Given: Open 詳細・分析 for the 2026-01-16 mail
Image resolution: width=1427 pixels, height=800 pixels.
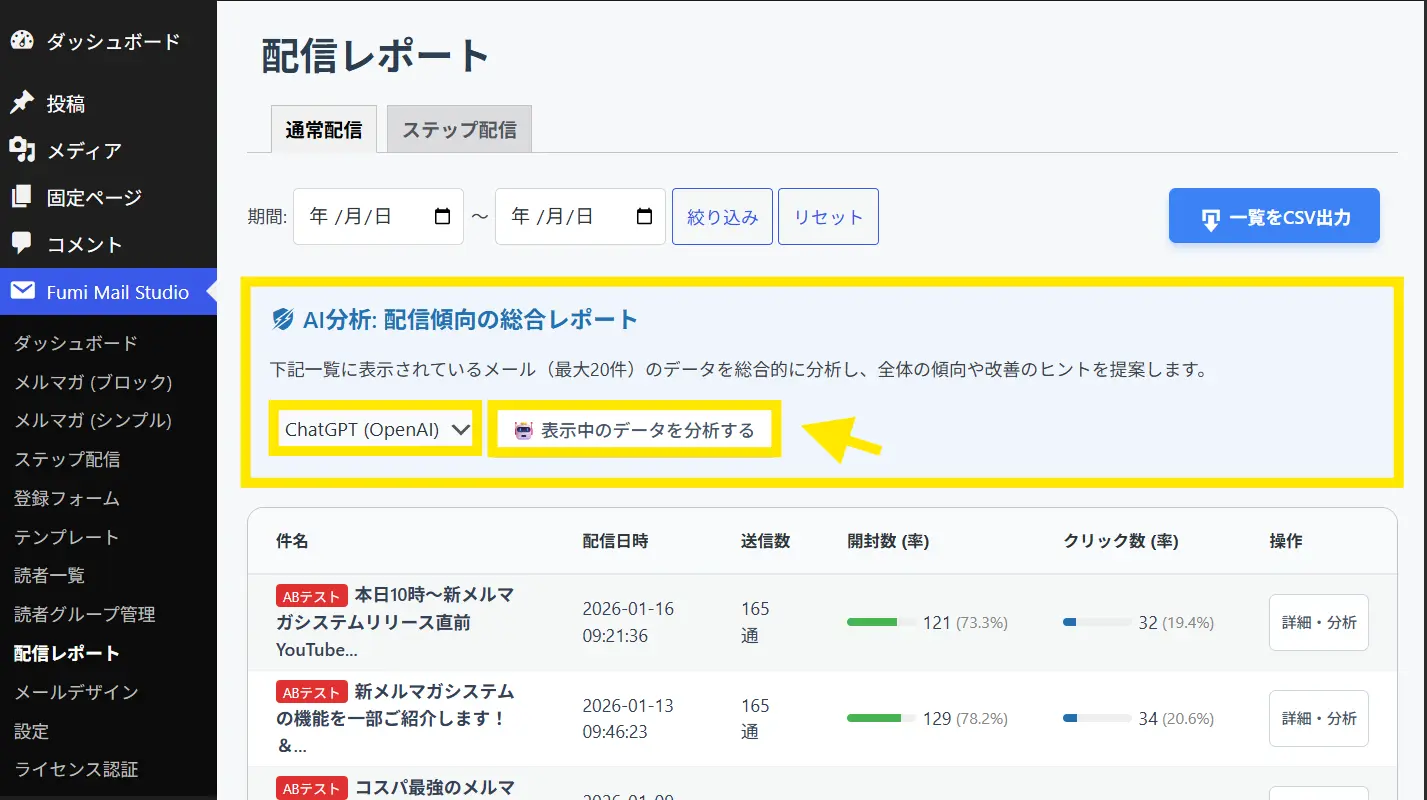Looking at the screenshot, I should (x=1318, y=622).
